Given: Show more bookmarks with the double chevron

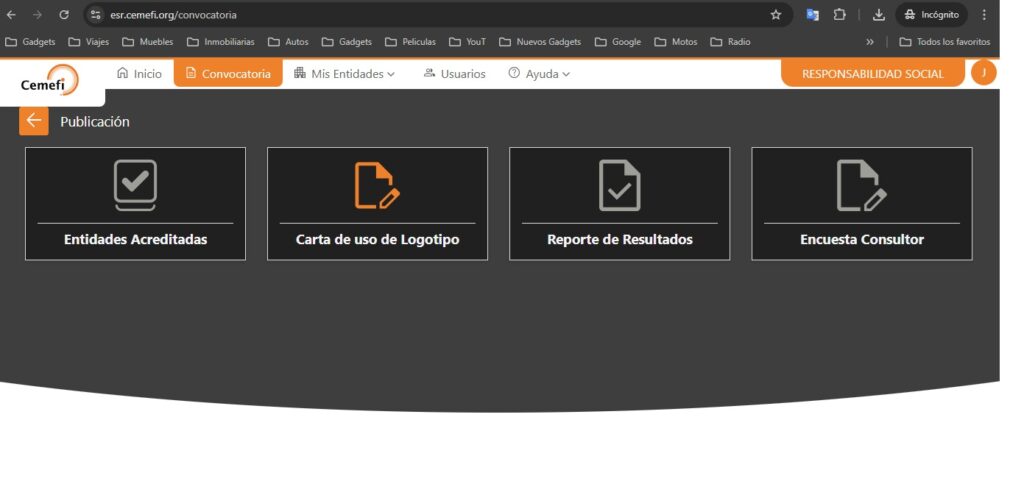Looking at the screenshot, I should coord(870,42).
